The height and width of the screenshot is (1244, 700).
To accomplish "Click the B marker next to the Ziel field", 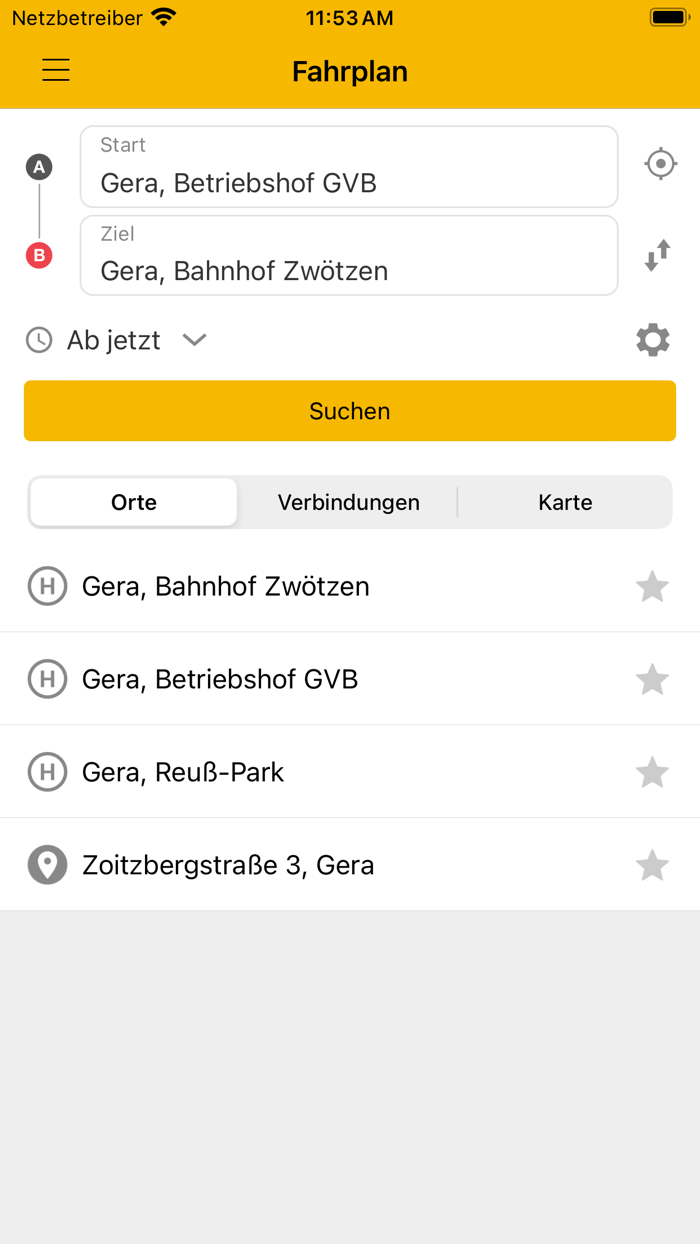I will click(38, 255).
